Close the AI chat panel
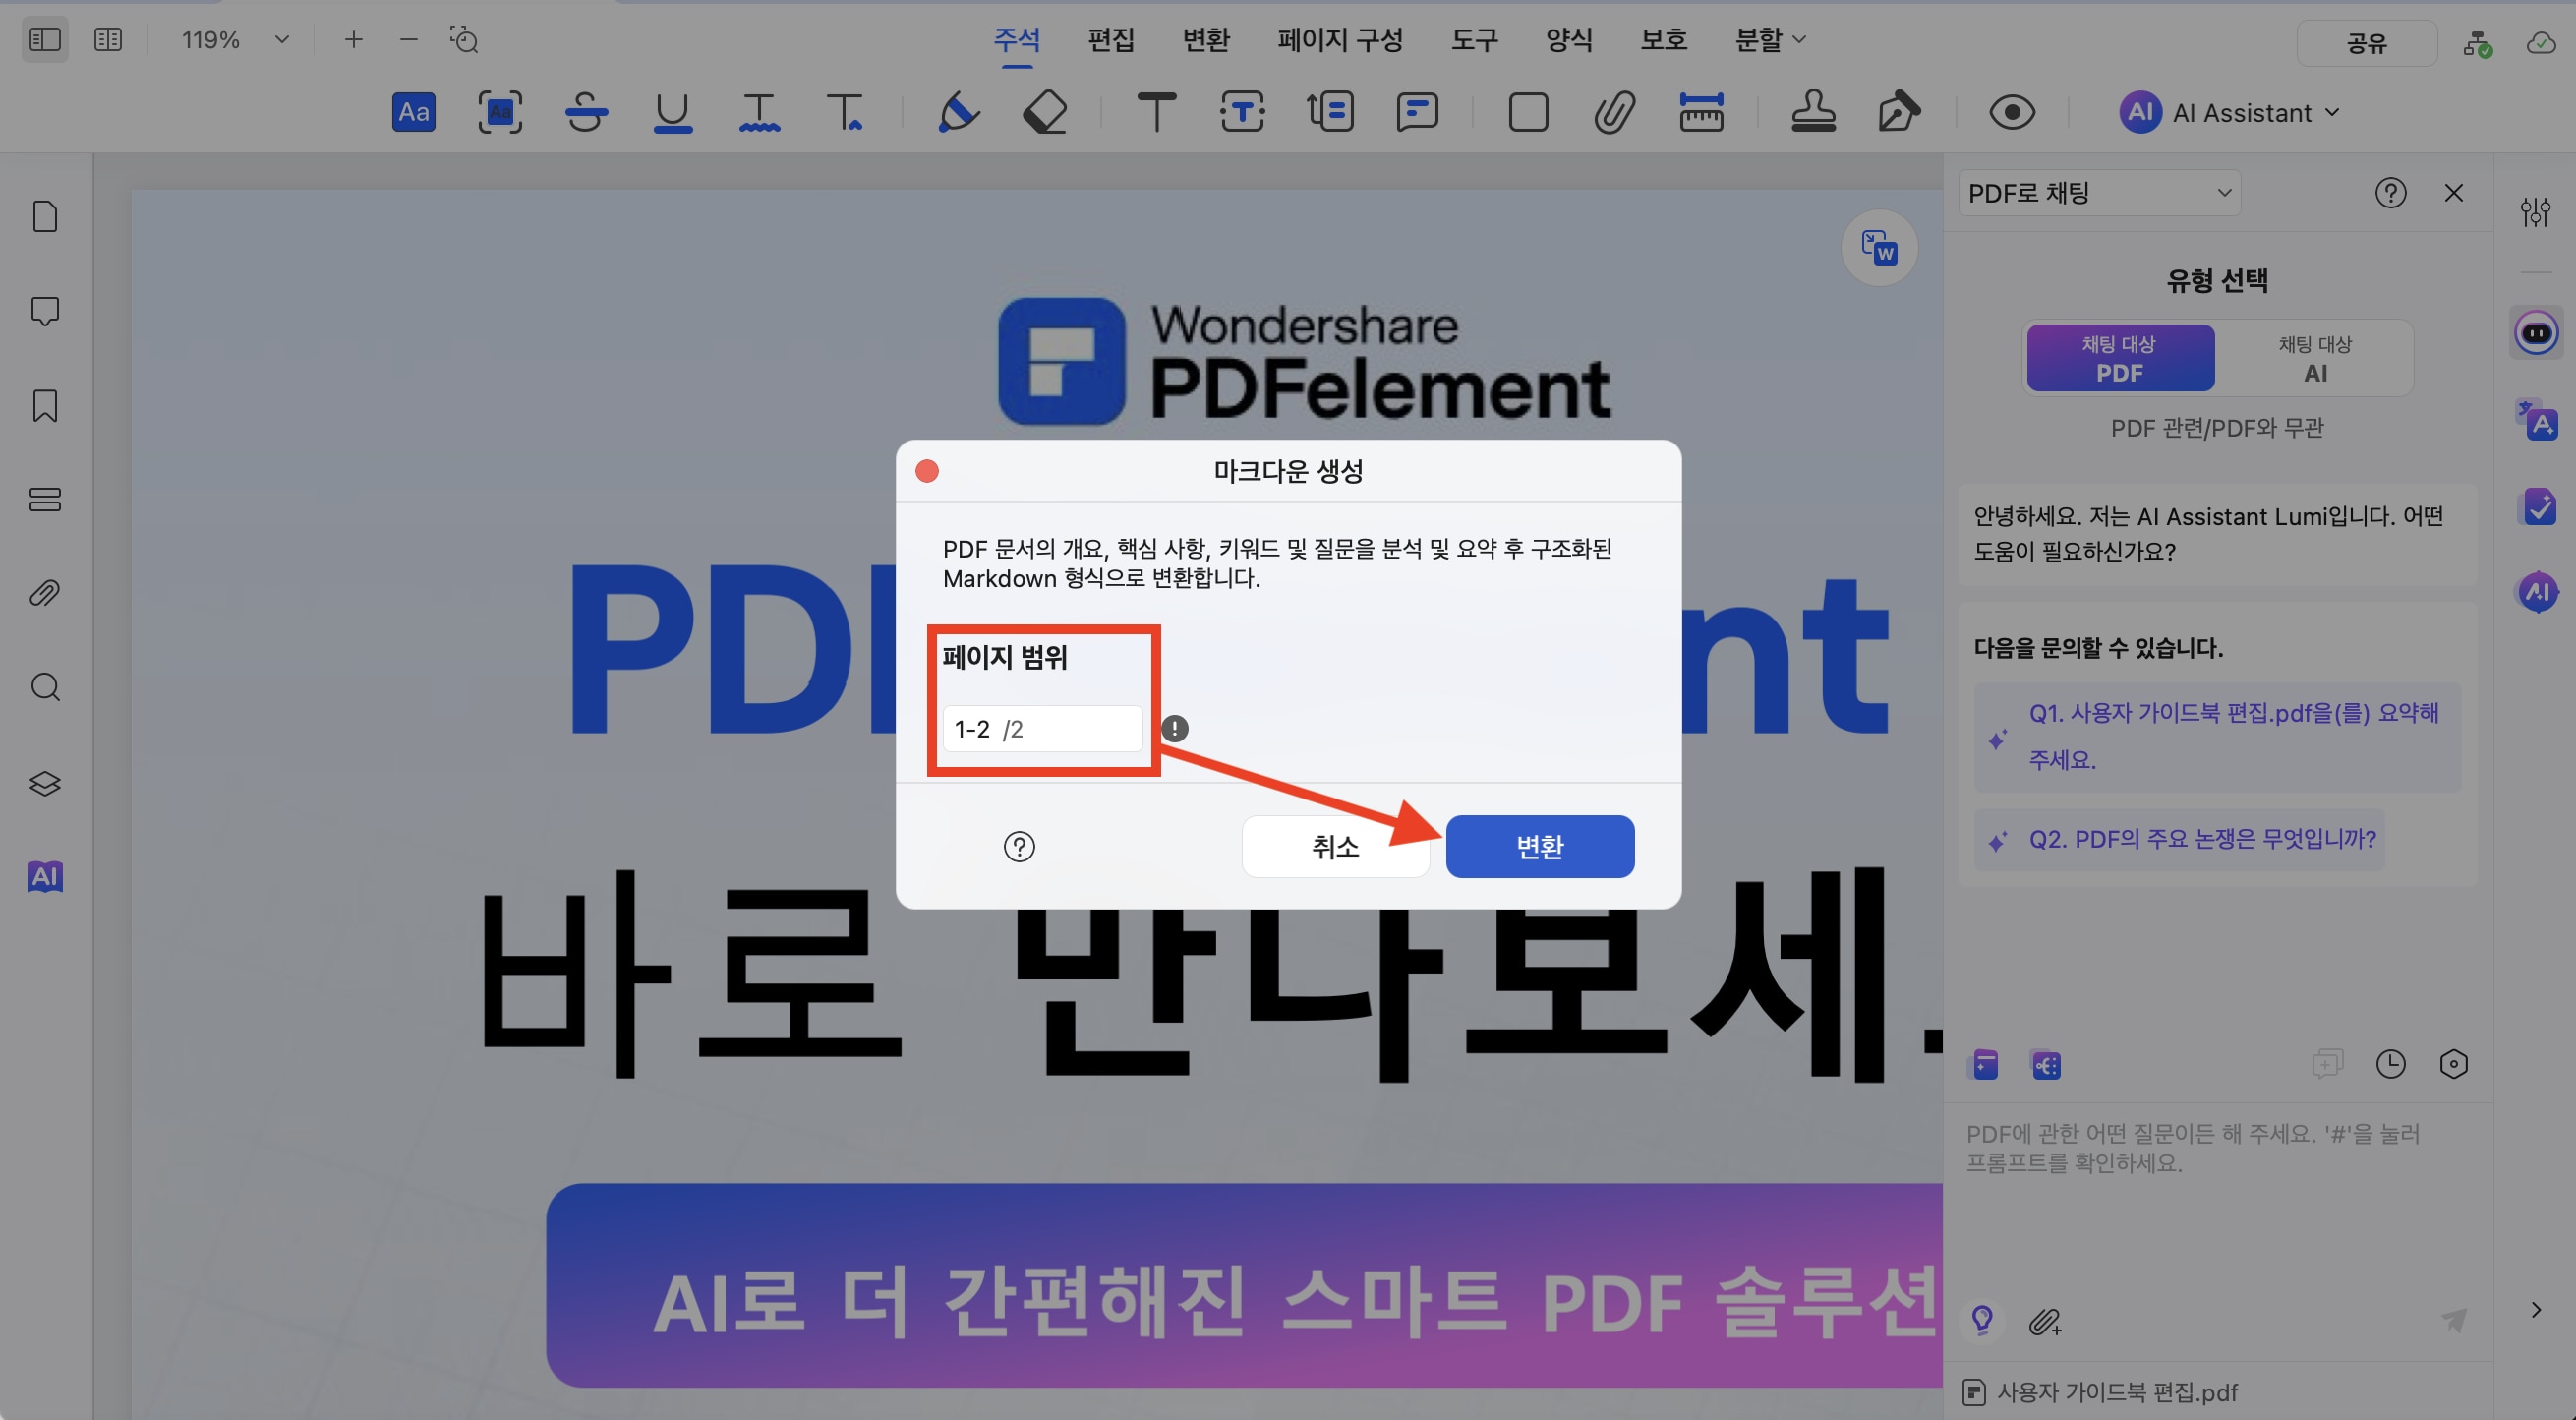2576x1420 pixels. [x=2453, y=192]
